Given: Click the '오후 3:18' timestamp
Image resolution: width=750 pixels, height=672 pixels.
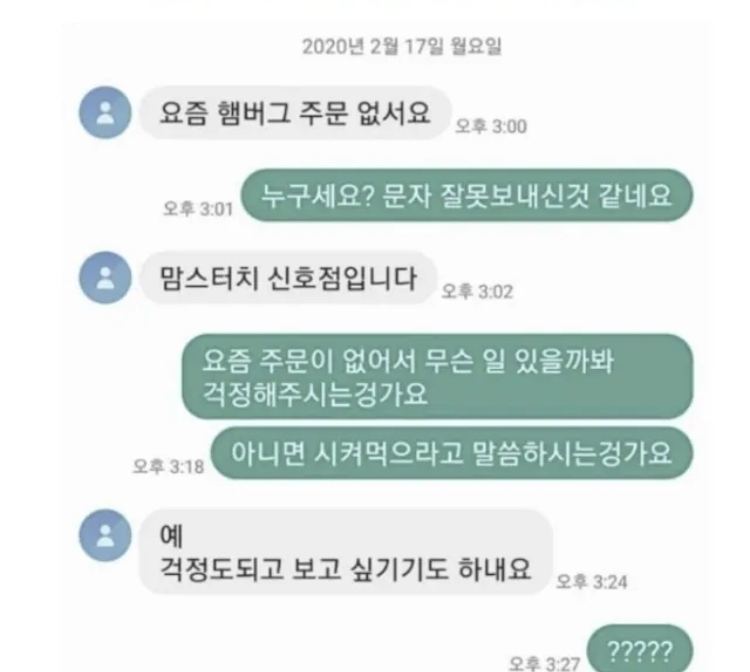Looking at the screenshot, I should (168, 466).
